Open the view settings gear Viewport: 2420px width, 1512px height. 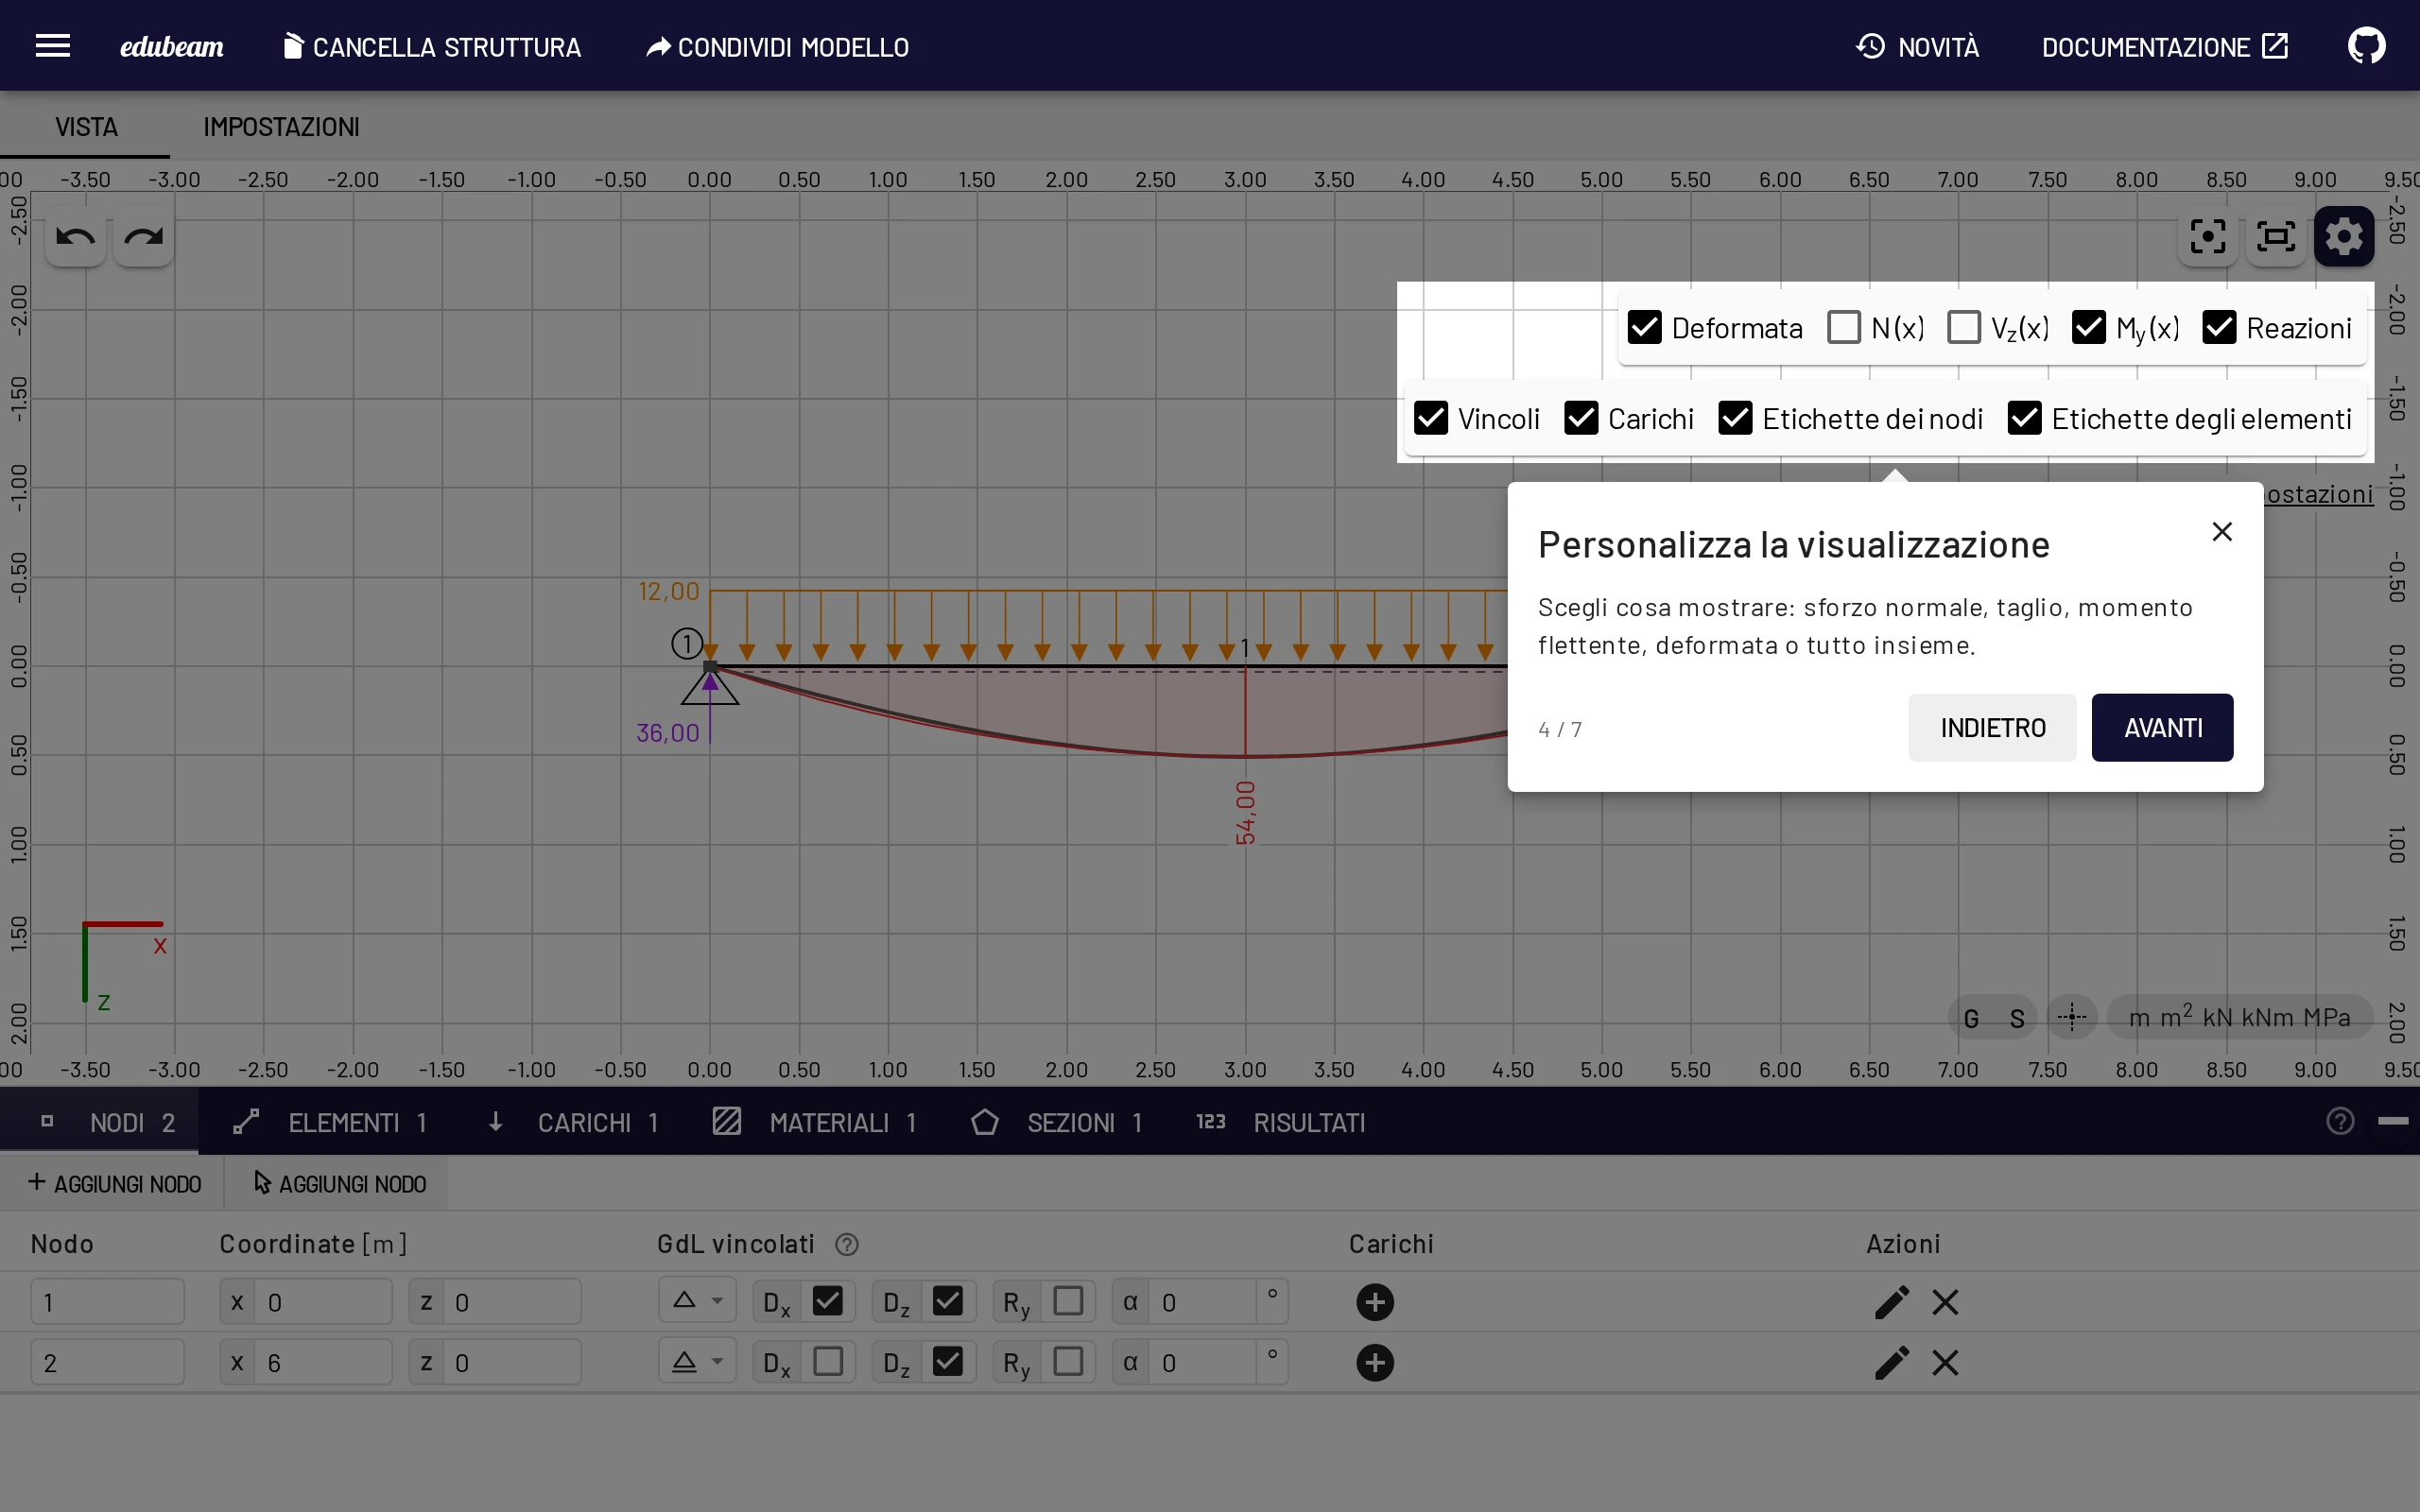tap(2344, 237)
